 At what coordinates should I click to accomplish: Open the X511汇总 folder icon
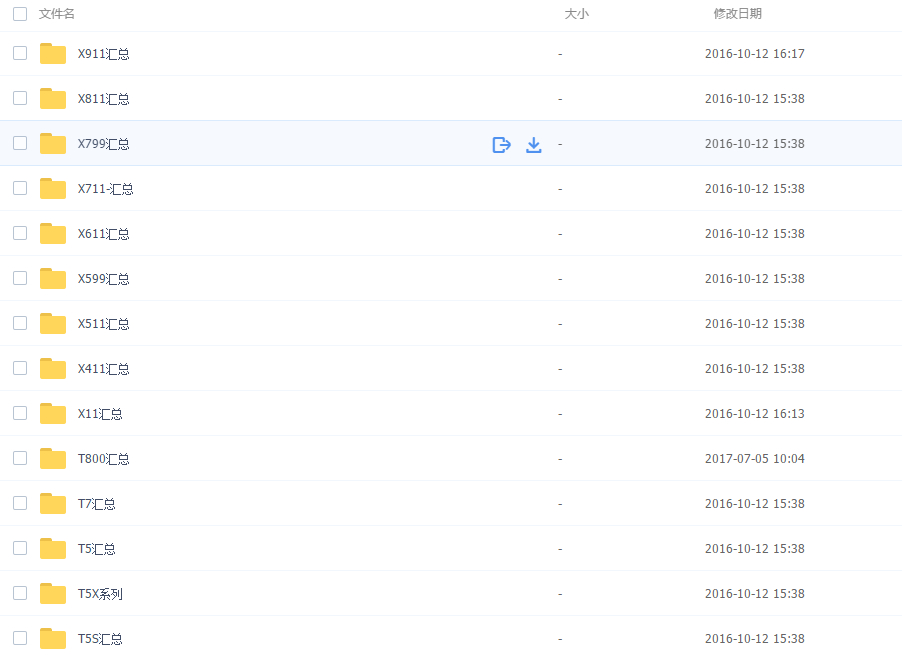[53, 324]
